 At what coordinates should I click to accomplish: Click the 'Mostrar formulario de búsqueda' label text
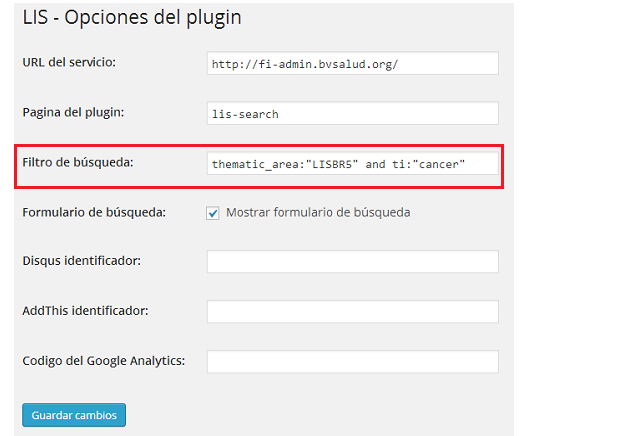click(318, 212)
